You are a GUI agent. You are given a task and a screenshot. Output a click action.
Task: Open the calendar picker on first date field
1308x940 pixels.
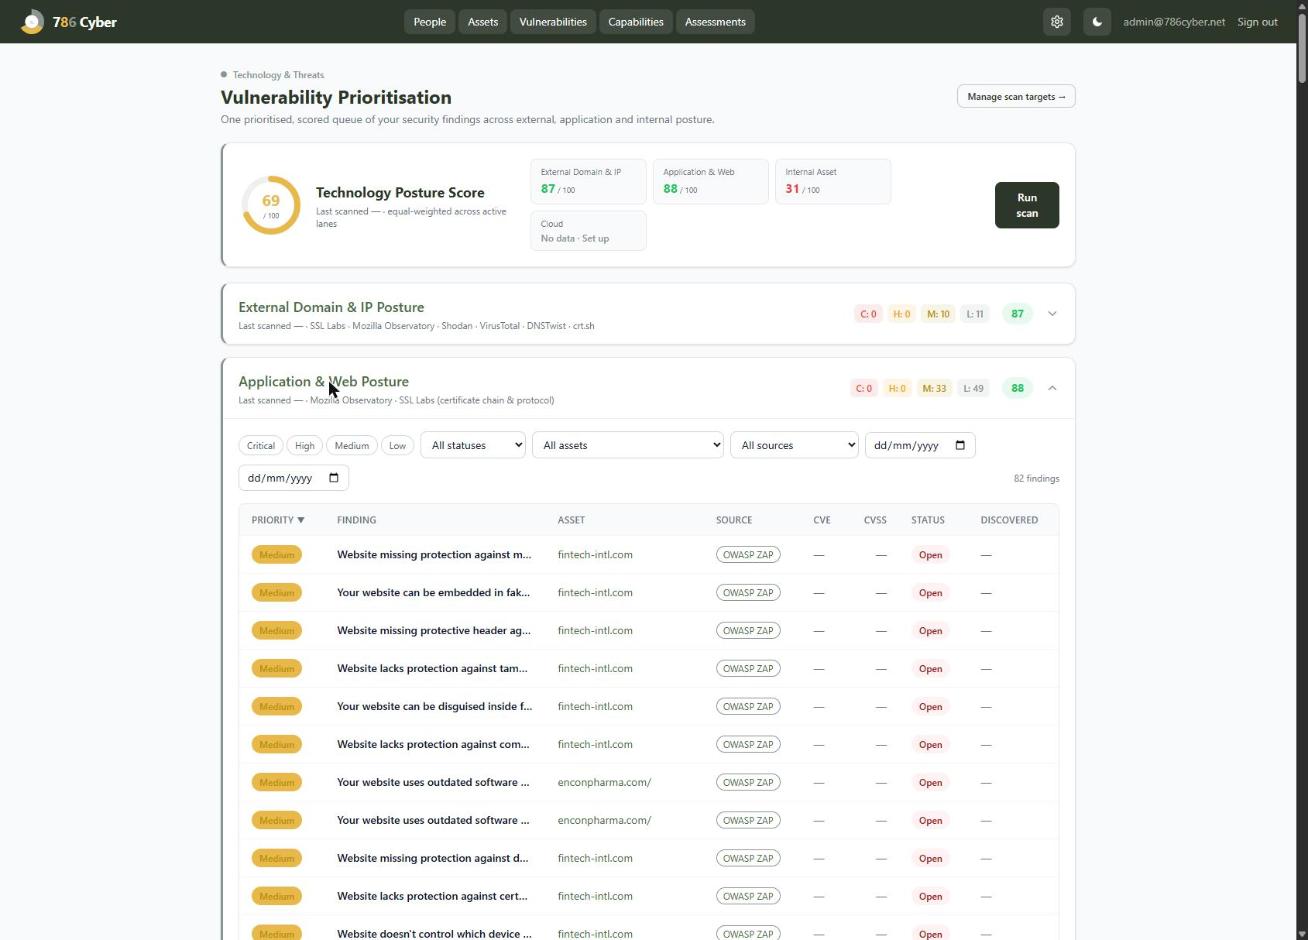click(x=960, y=445)
